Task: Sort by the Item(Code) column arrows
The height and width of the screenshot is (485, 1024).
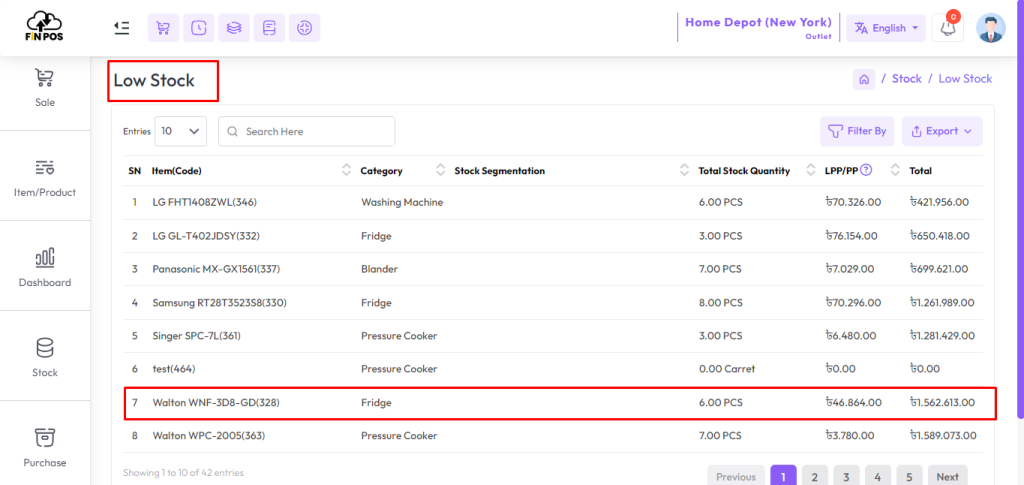Action: click(x=346, y=170)
